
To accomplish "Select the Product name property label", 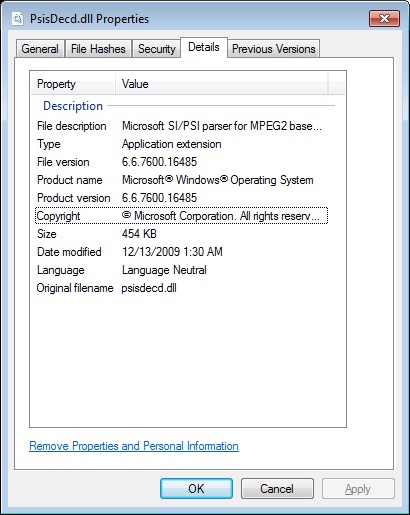I will [70, 180].
